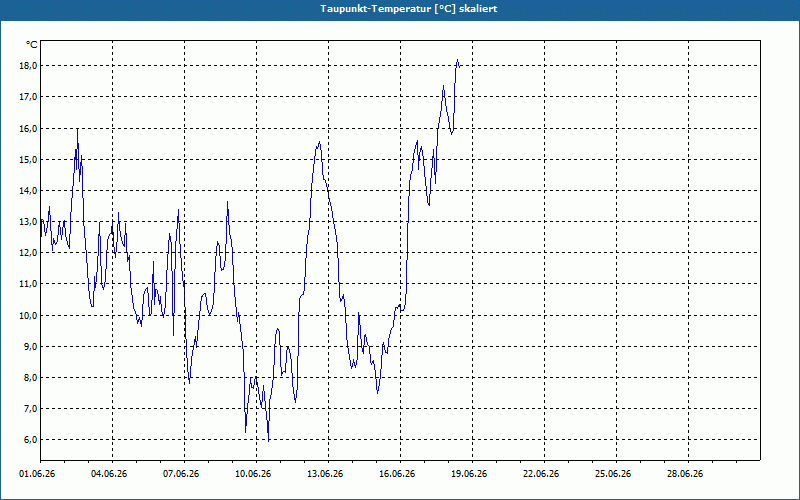Select the 01.06.26 date label
The width and height of the screenshot is (800, 500).
point(37,474)
